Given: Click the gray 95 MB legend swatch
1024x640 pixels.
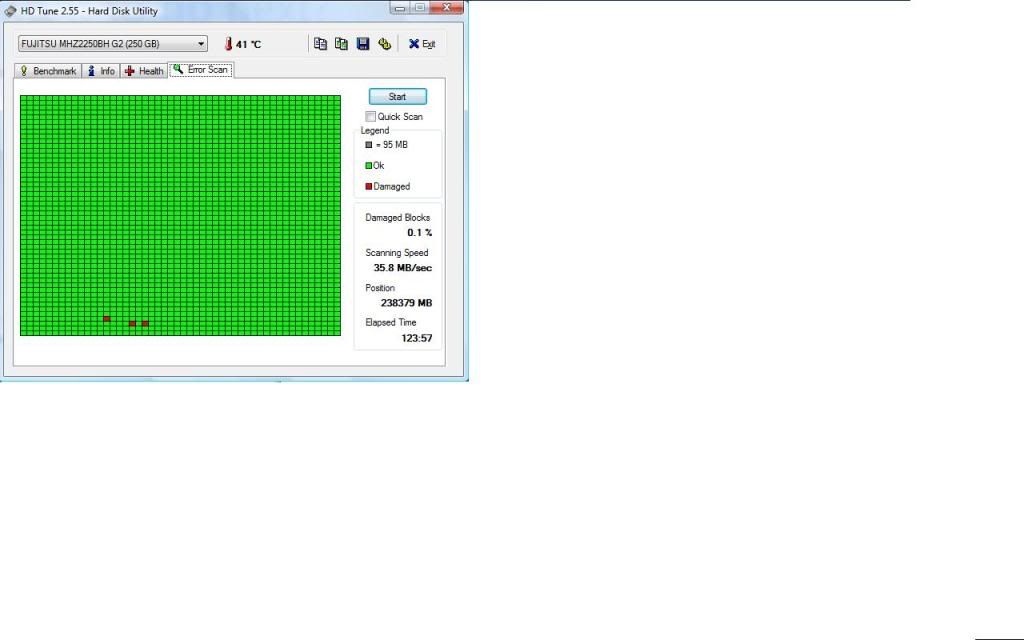Looking at the screenshot, I should coord(368,145).
